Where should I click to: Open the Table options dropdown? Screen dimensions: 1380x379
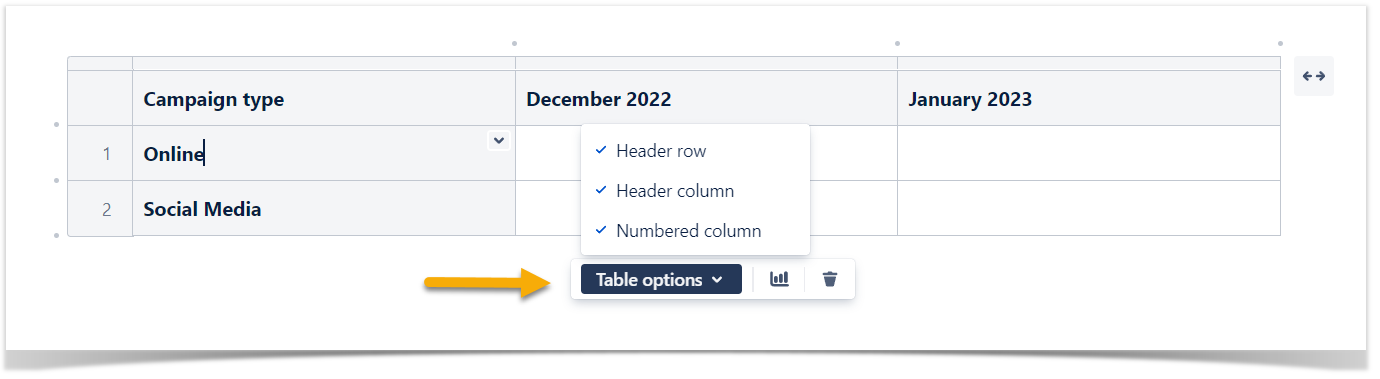tap(661, 280)
